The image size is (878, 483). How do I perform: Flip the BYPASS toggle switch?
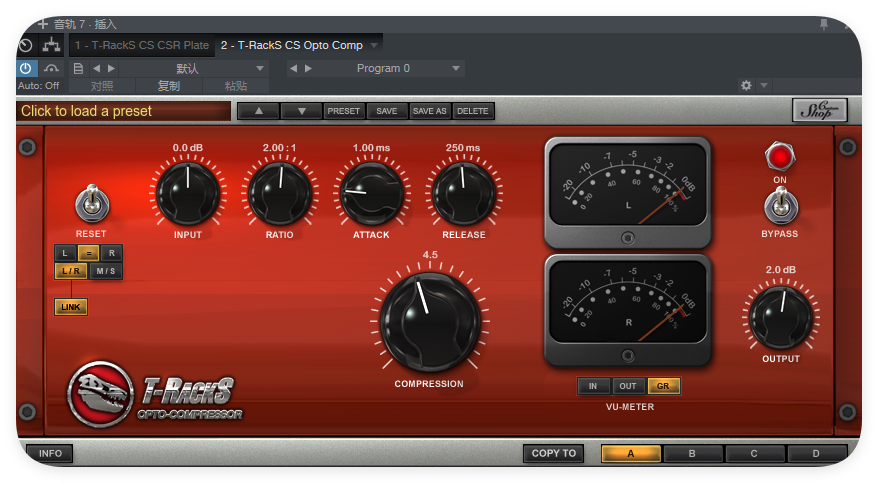coord(781,206)
